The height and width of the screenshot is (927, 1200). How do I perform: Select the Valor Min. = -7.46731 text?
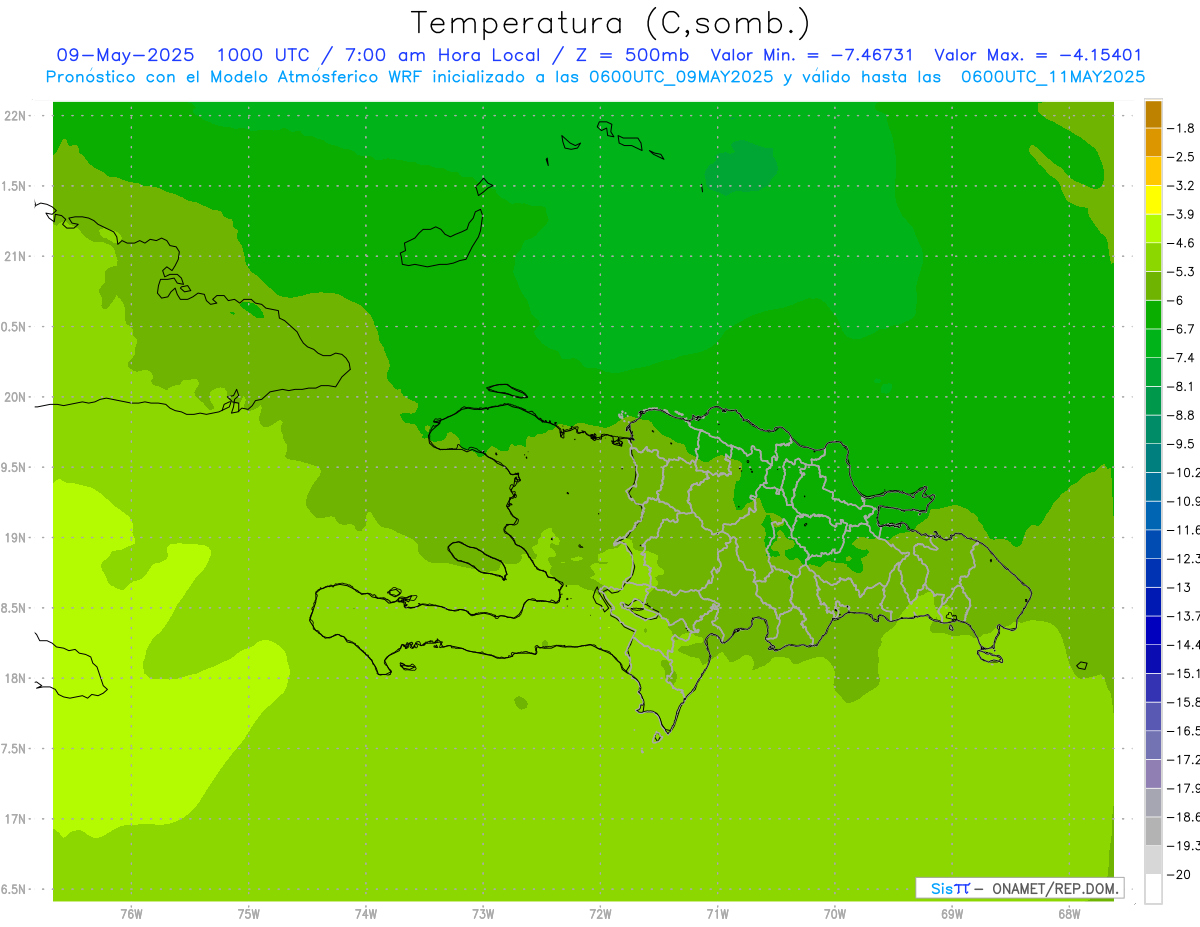pyautogui.click(x=812, y=55)
